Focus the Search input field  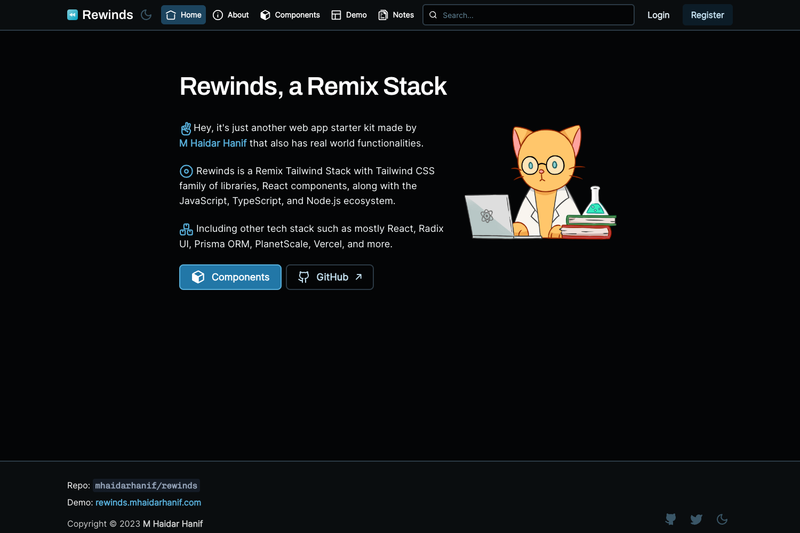point(528,15)
